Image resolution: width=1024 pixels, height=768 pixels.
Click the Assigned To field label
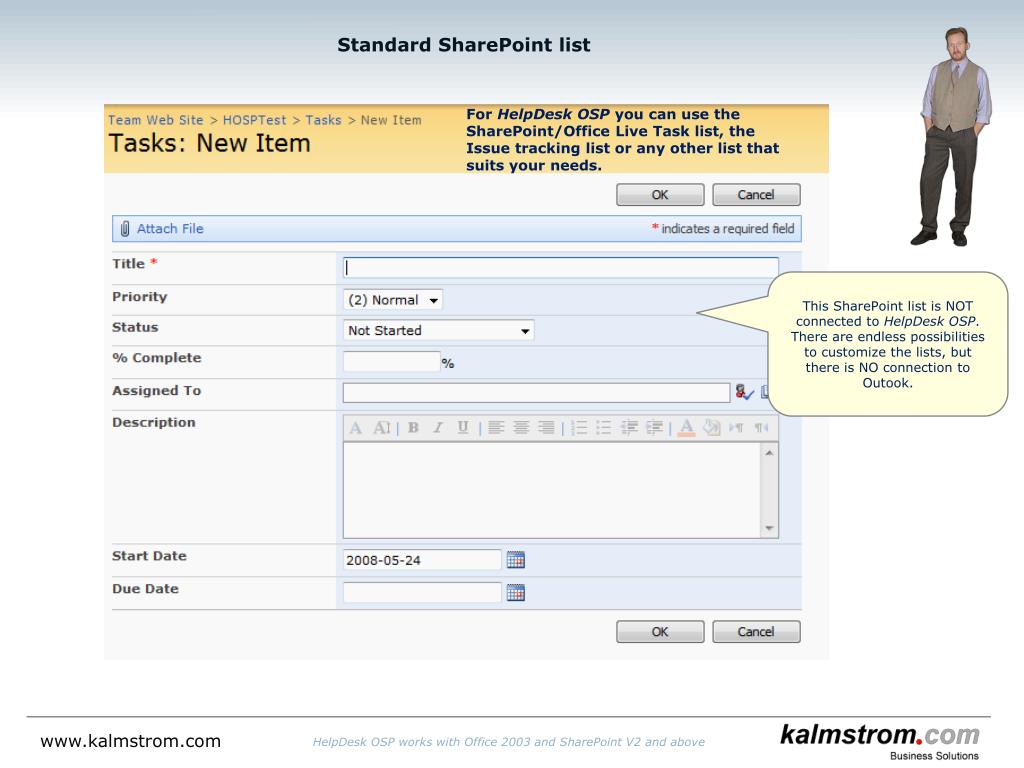157,391
